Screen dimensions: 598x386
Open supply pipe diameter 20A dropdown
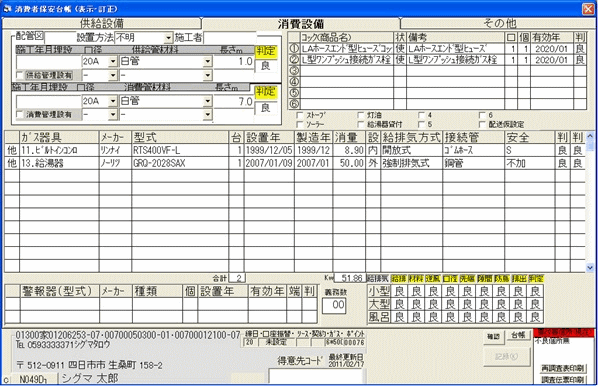coord(113,61)
